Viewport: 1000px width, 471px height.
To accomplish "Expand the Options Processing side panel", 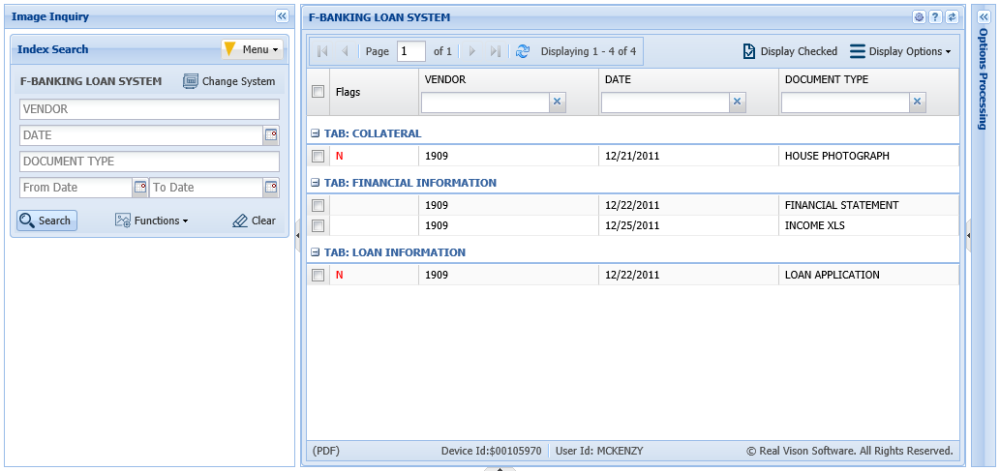I will point(983,17).
